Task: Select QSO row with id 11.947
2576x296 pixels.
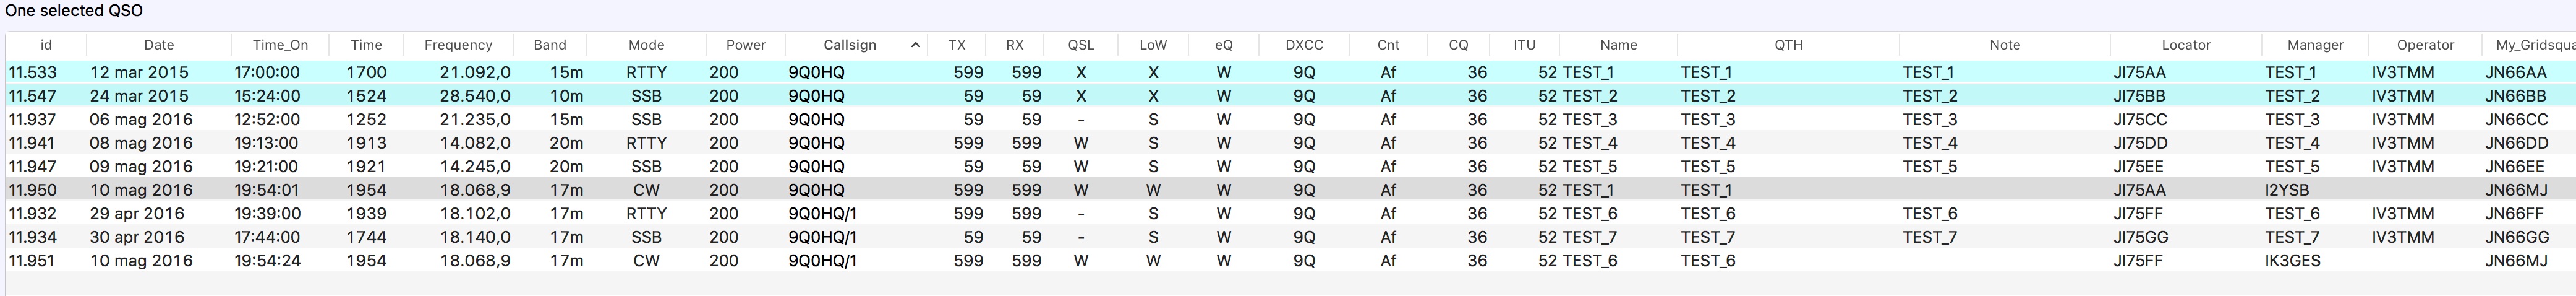Action: click(1290, 166)
